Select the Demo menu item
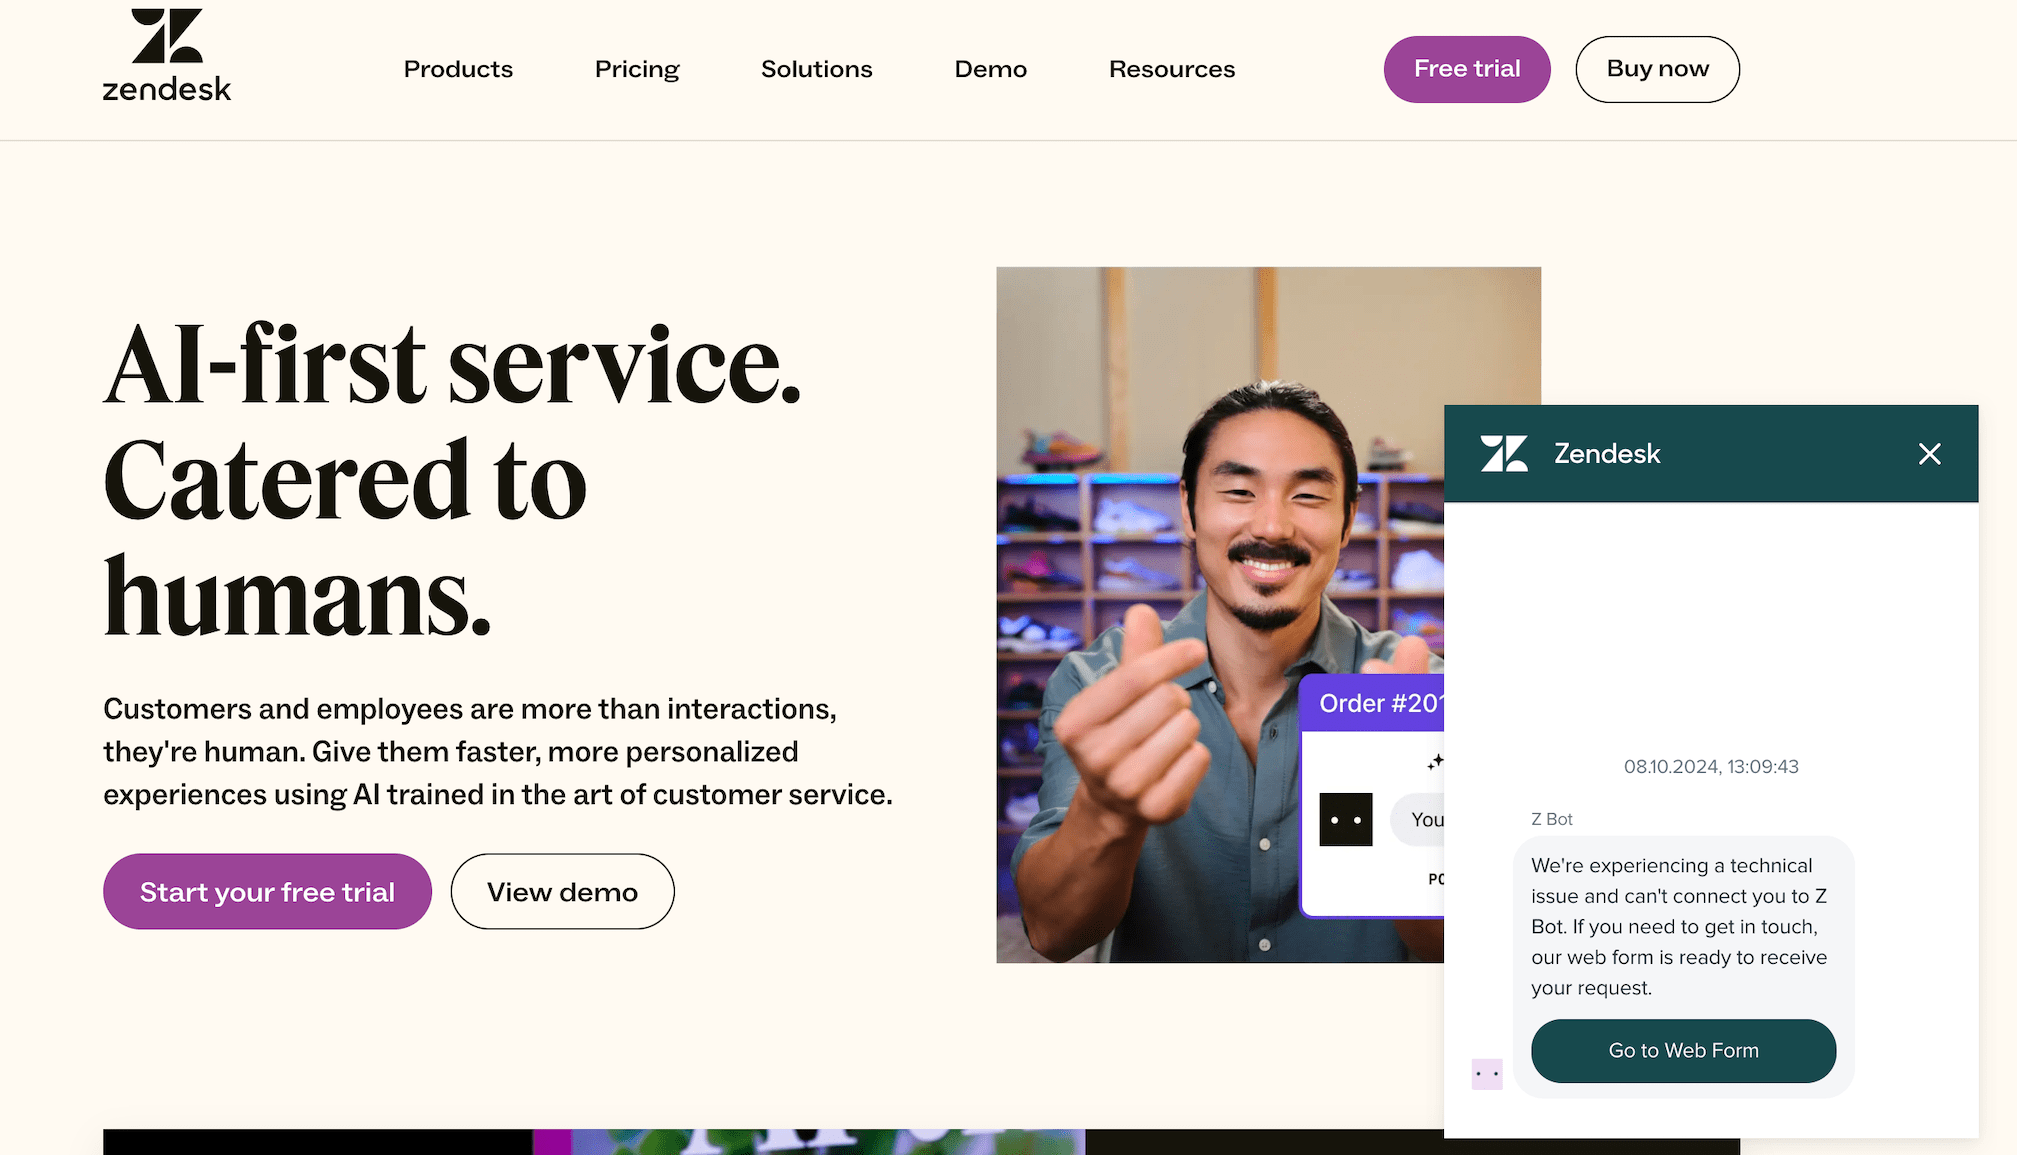This screenshot has height=1155, width=2017. pos(990,68)
